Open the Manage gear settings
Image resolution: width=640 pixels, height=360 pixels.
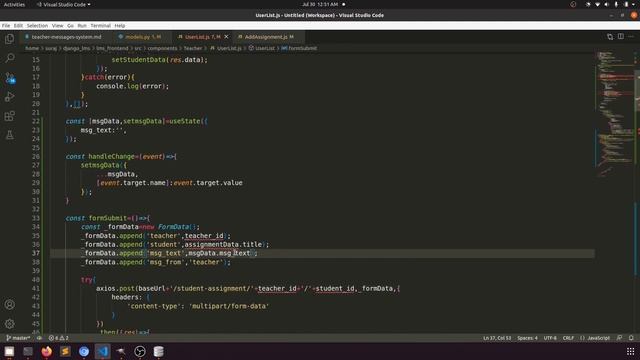click(10, 324)
